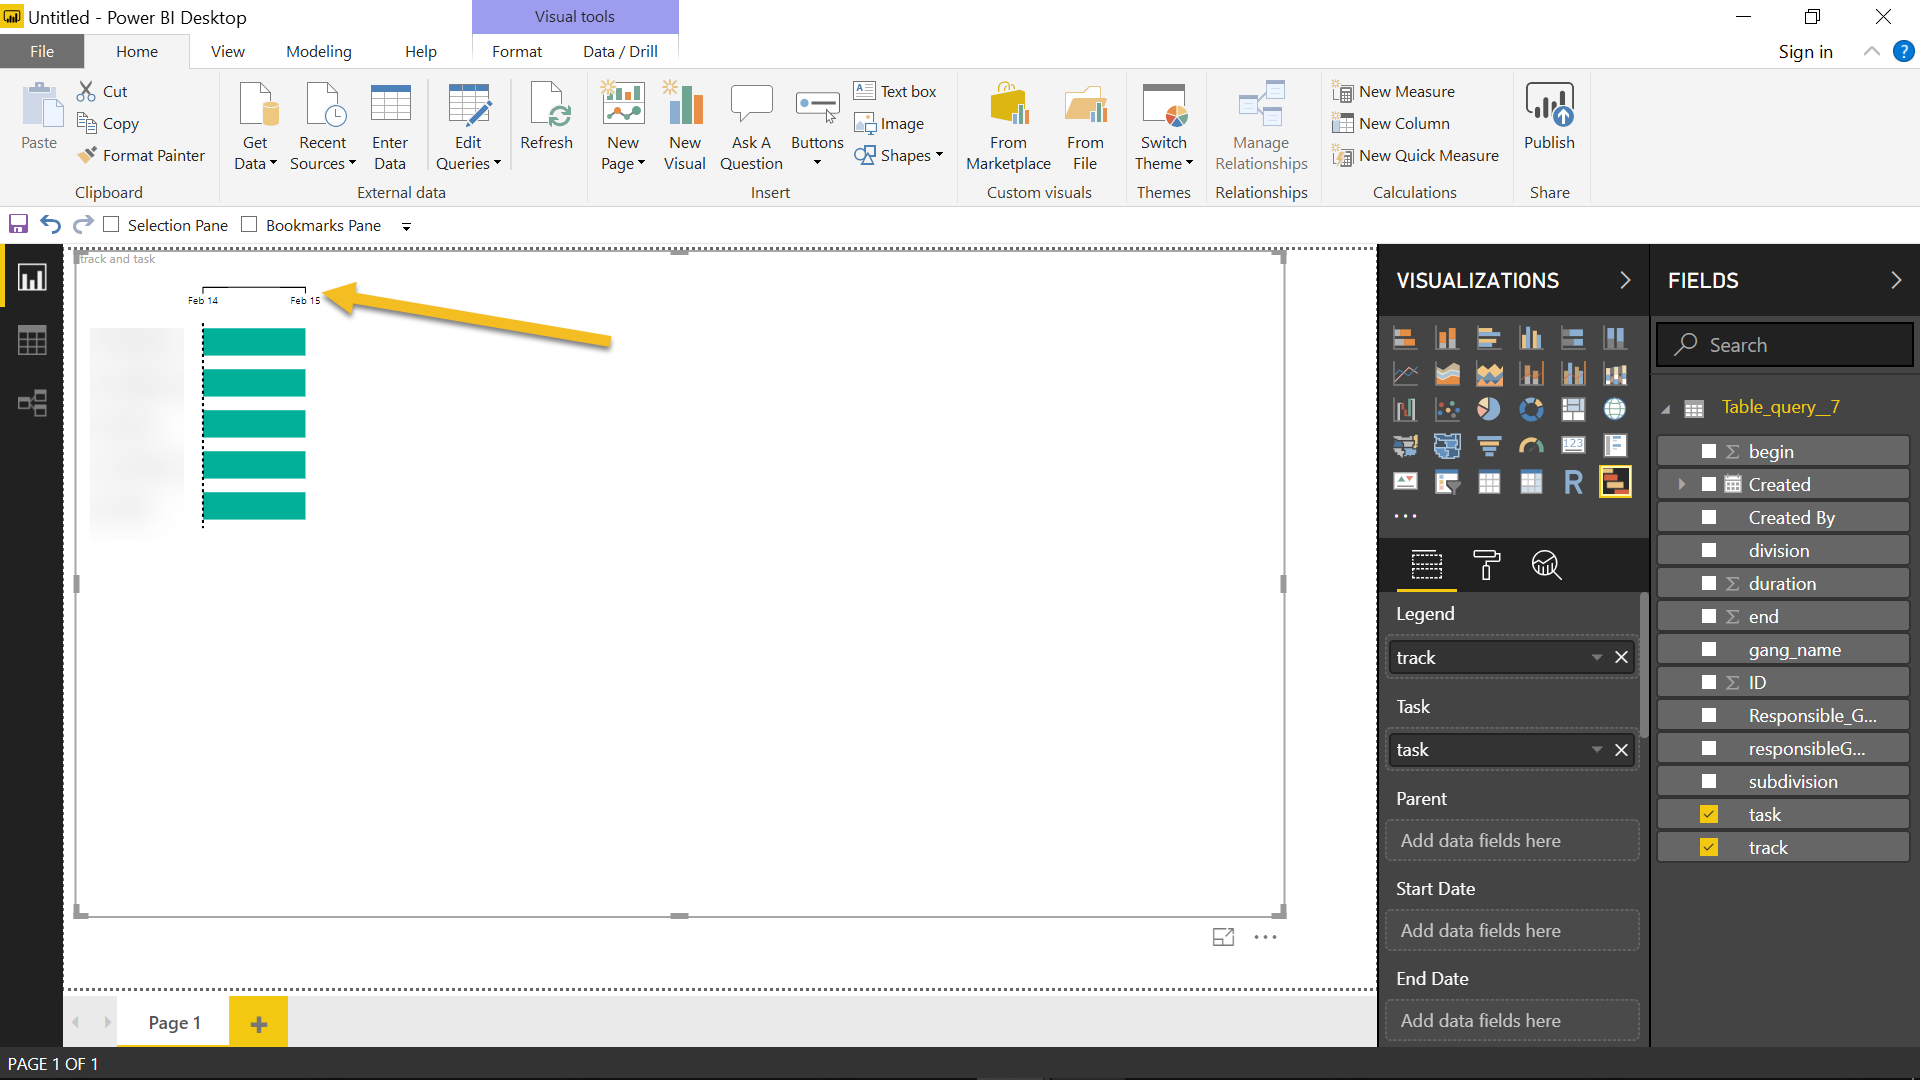This screenshot has height=1080, width=1920.
Task: Open the Modeling ribbon tab
Action: [x=319, y=52]
